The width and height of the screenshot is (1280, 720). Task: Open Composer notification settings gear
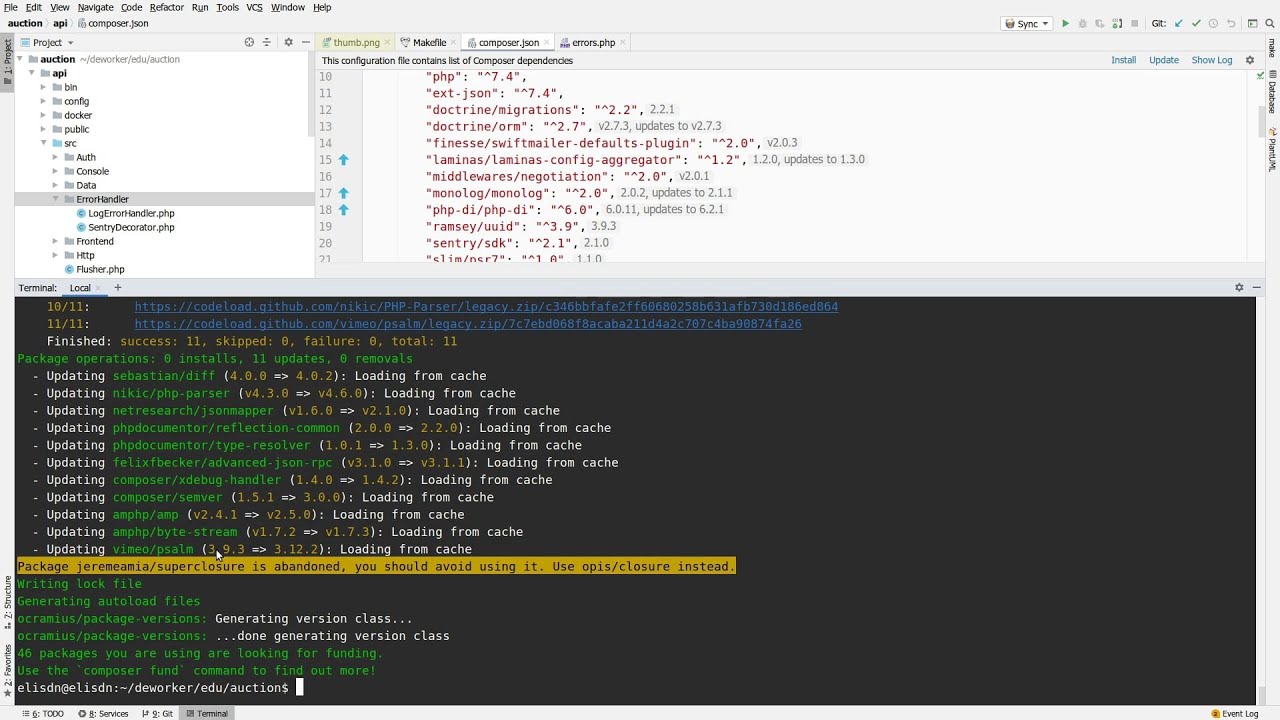click(x=1249, y=60)
